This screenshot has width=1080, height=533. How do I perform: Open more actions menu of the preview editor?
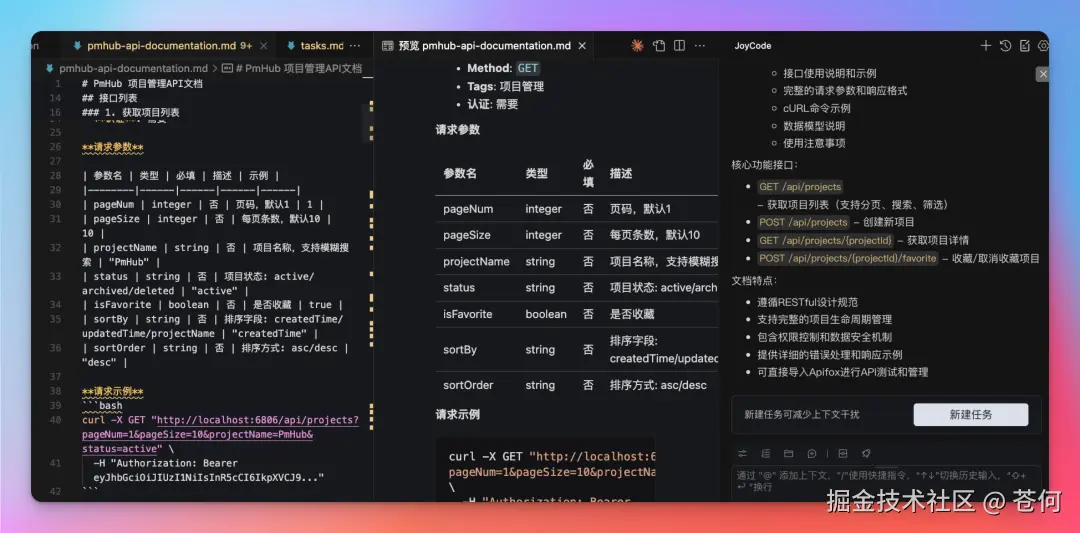click(x=700, y=46)
